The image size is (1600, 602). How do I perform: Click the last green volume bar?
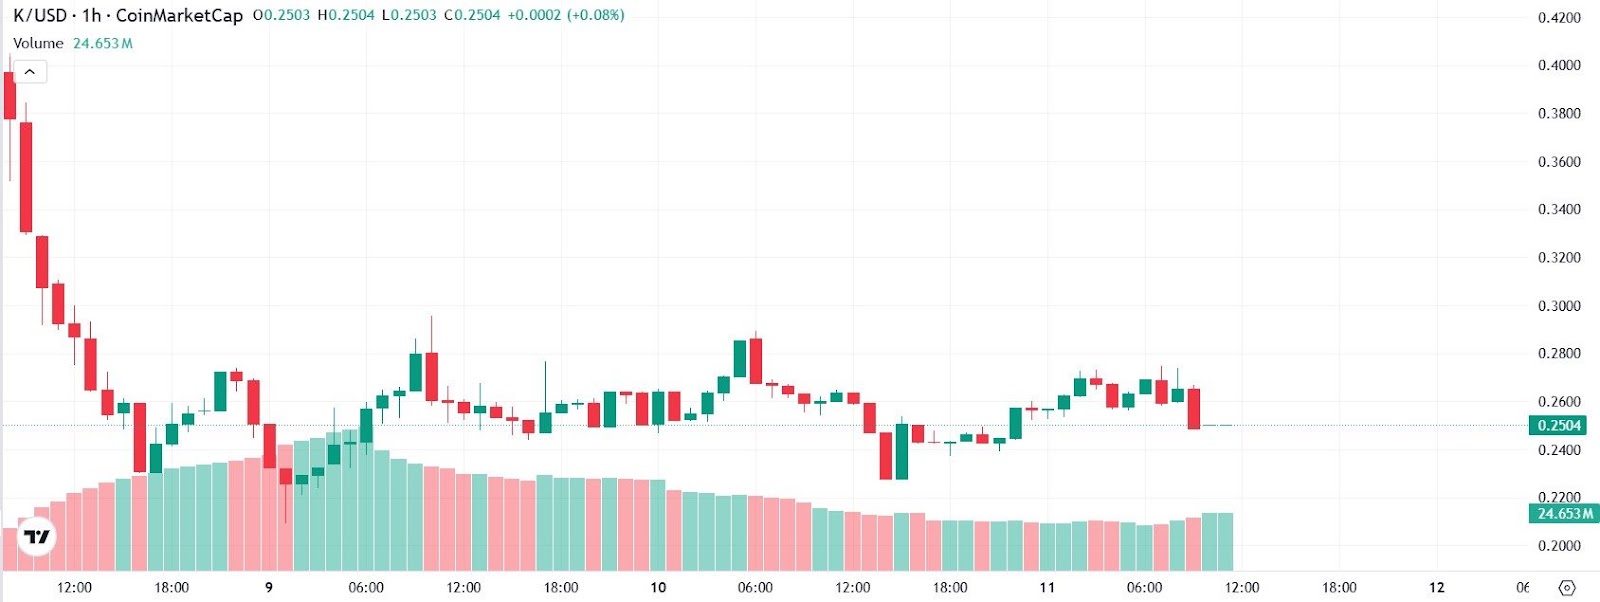(1217, 541)
